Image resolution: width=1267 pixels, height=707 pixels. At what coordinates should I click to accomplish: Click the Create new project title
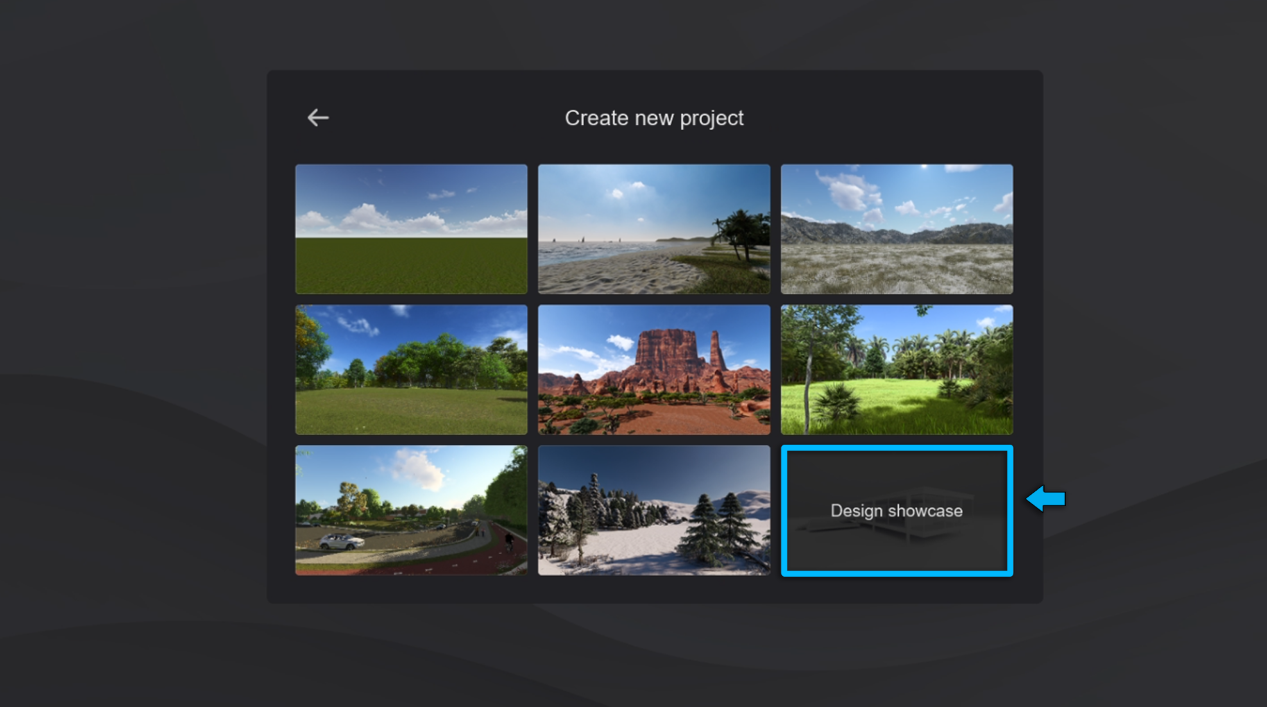tap(654, 118)
